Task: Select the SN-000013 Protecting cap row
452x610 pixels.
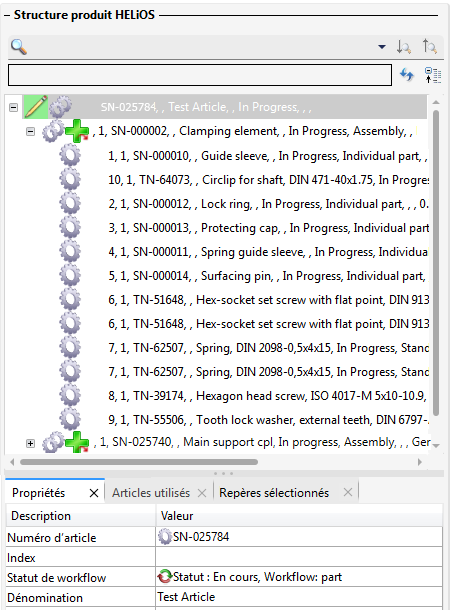Action: coord(268,228)
